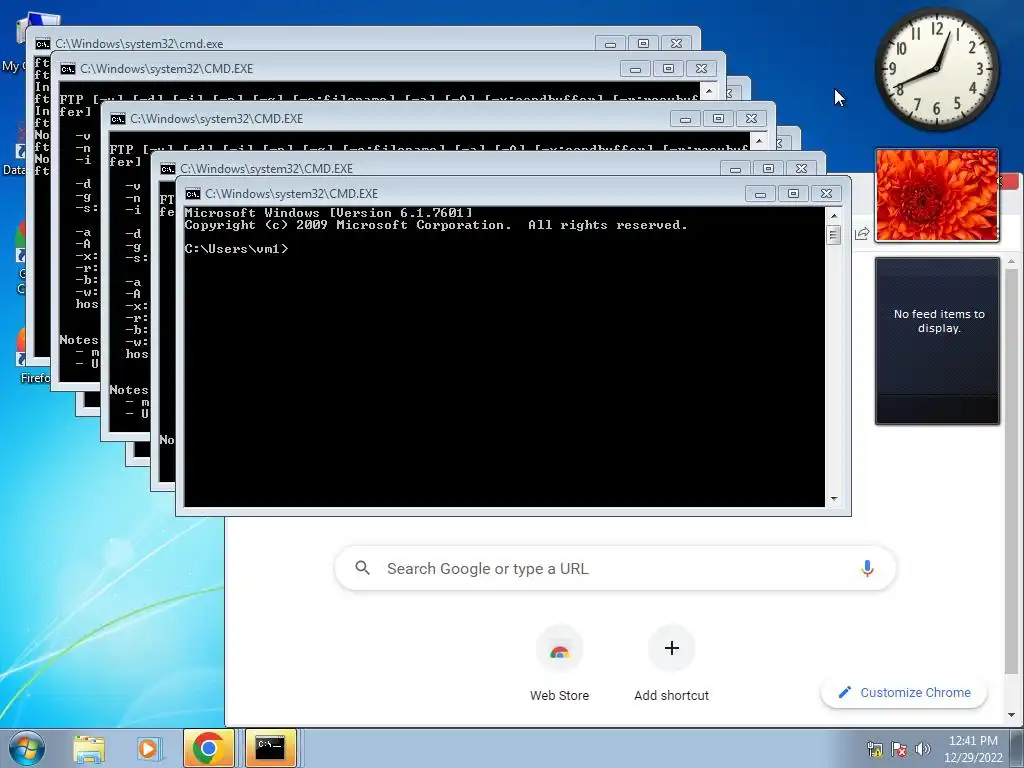Open the network status tray icon
1024x768 pixels.
click(x=874, y=749)
